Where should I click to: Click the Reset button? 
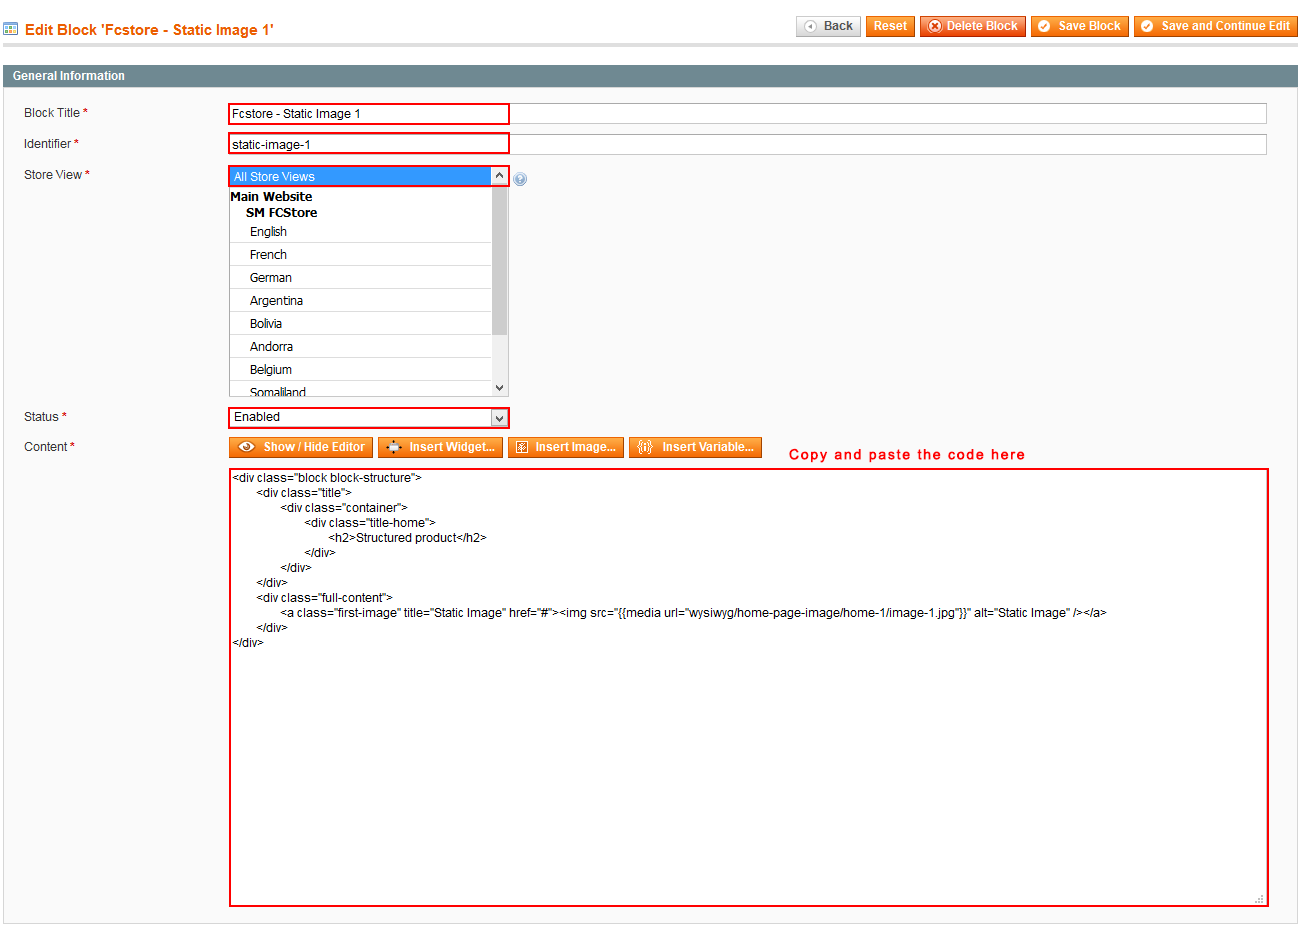pyautogui.click(x=890, y=26)
